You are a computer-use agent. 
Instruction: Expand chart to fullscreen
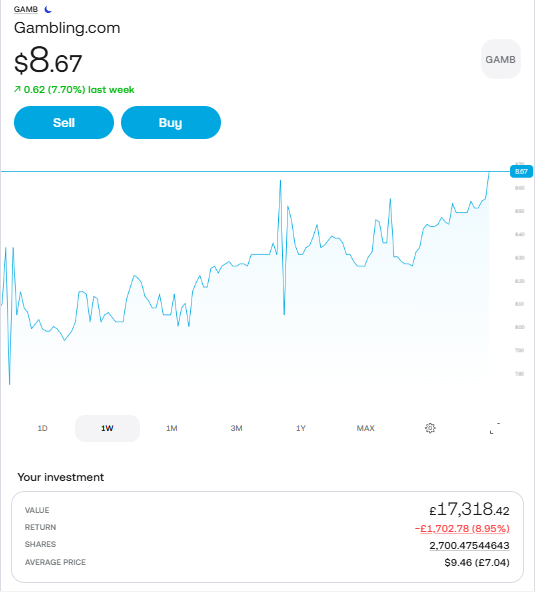495,428
